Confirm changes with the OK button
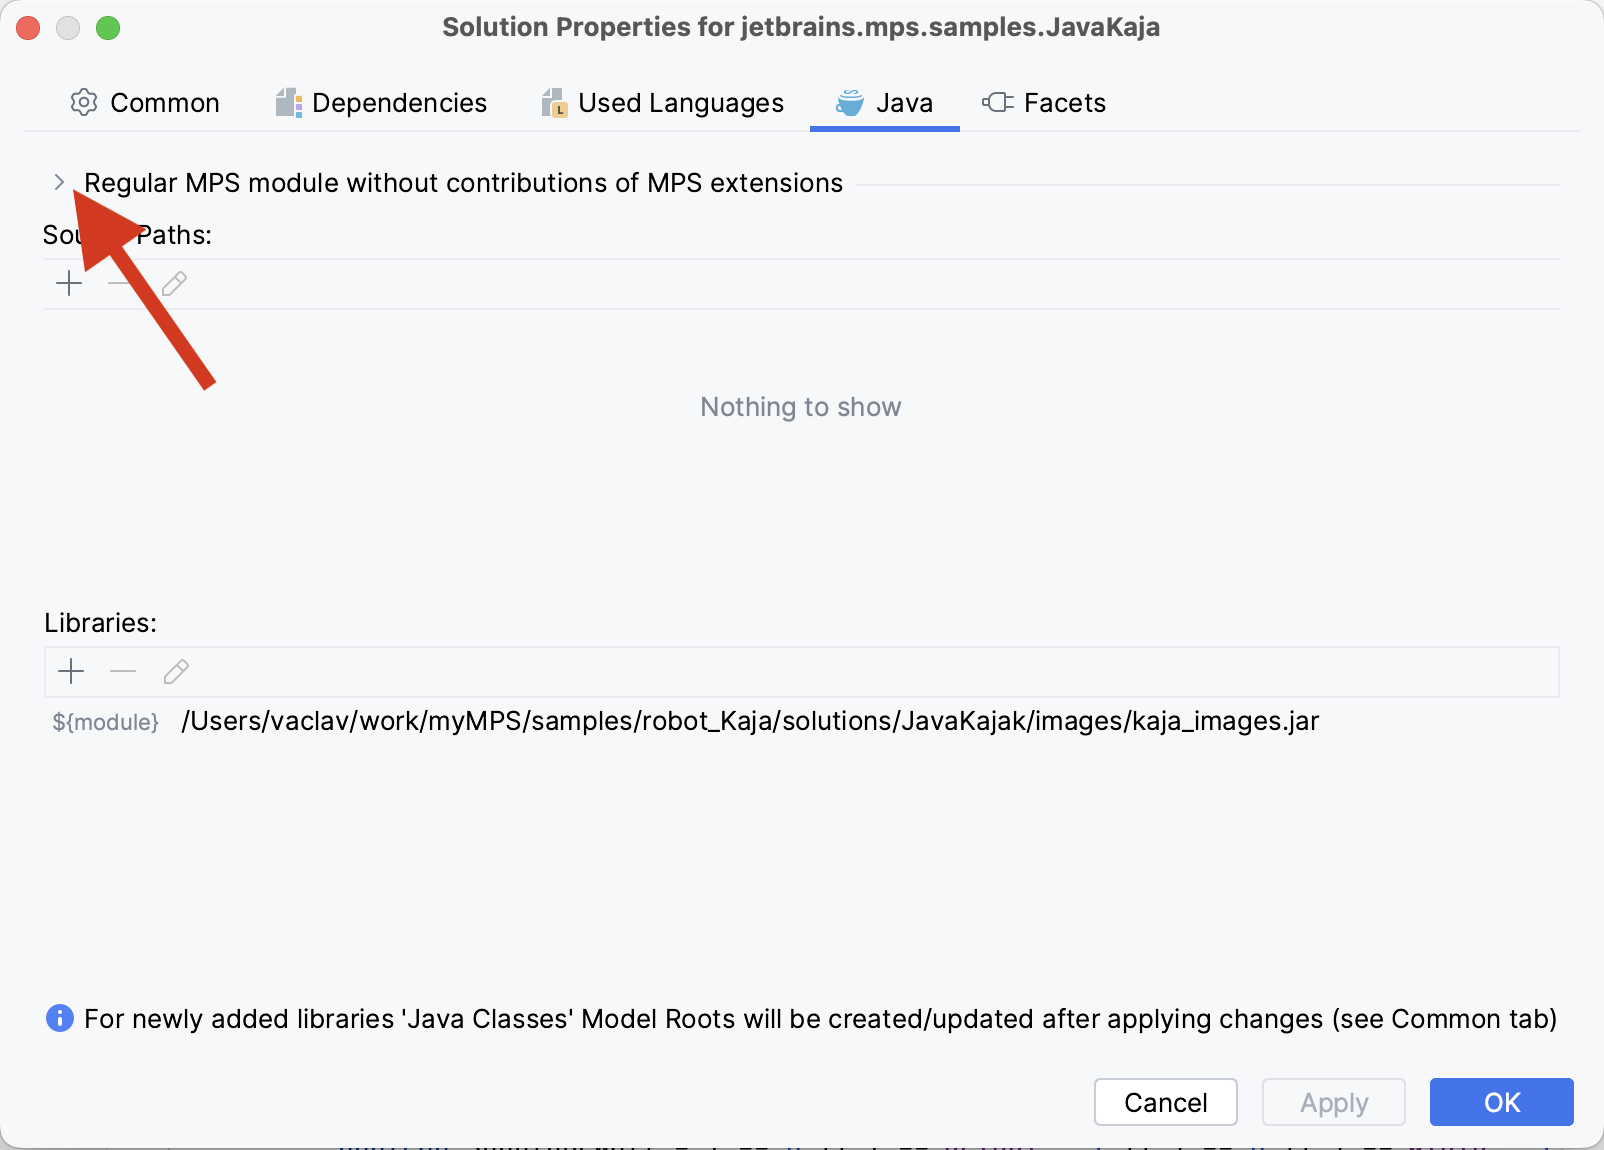1604x1150 pixels. [x=1501, y=1102]
